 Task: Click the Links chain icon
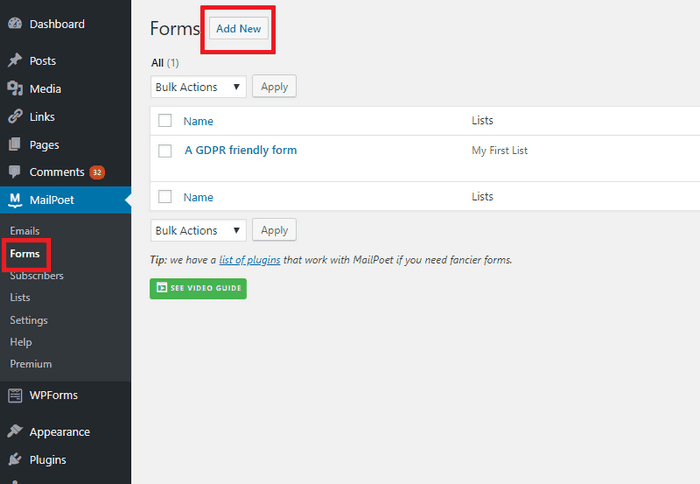click(15, 117)
